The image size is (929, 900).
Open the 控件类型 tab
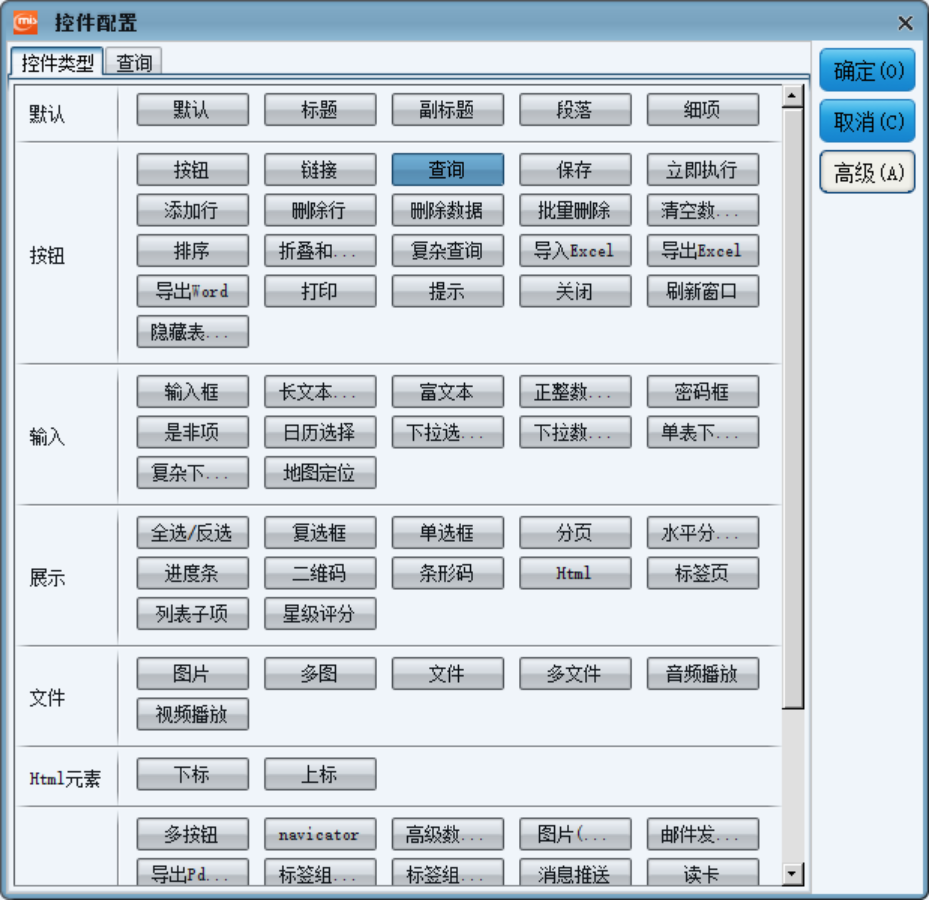[57, 63]
